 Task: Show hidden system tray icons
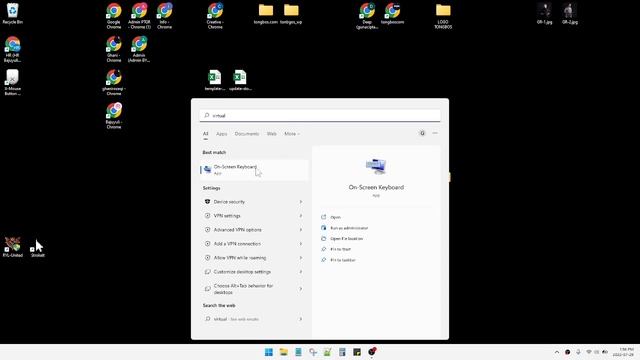557,352
